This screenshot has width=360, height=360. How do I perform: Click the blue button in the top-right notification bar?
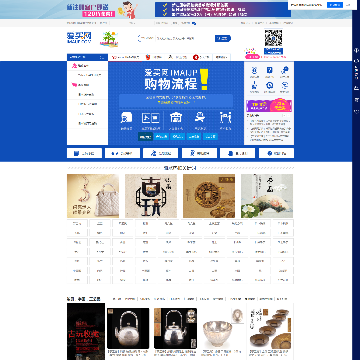point(335,5)
